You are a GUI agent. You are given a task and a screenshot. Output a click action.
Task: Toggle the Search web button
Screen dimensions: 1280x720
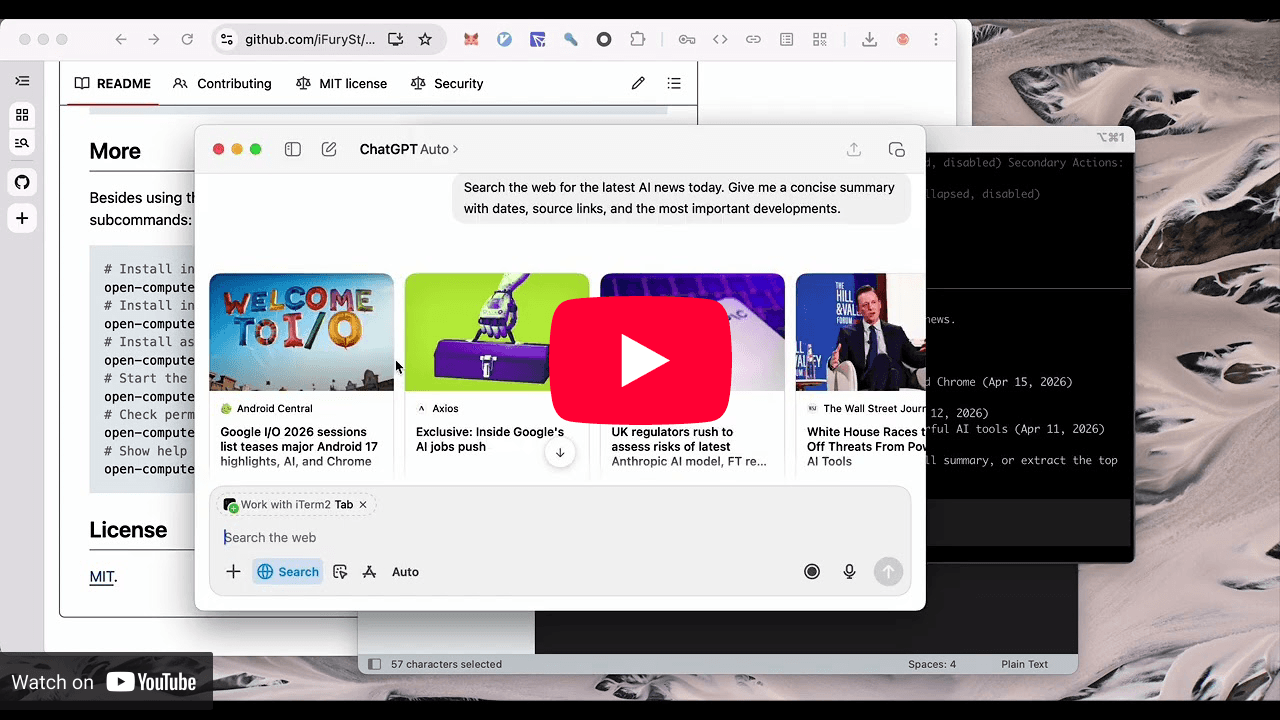click(288, 572)
